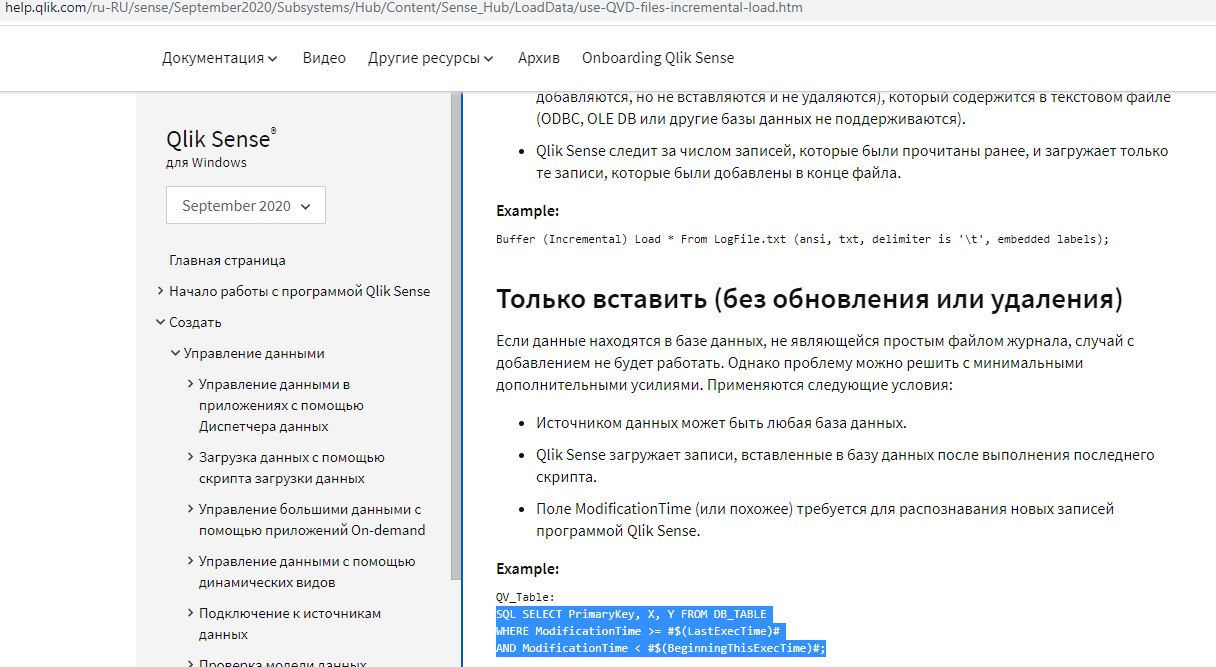This screenshot has height=667, width=1216.
Task: Click bullet Источником данных может быть любая база
Action: point(721,422)
